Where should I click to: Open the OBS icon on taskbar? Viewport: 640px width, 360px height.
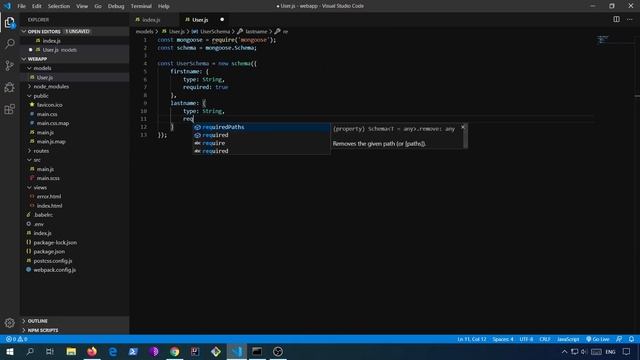(278, 351)
